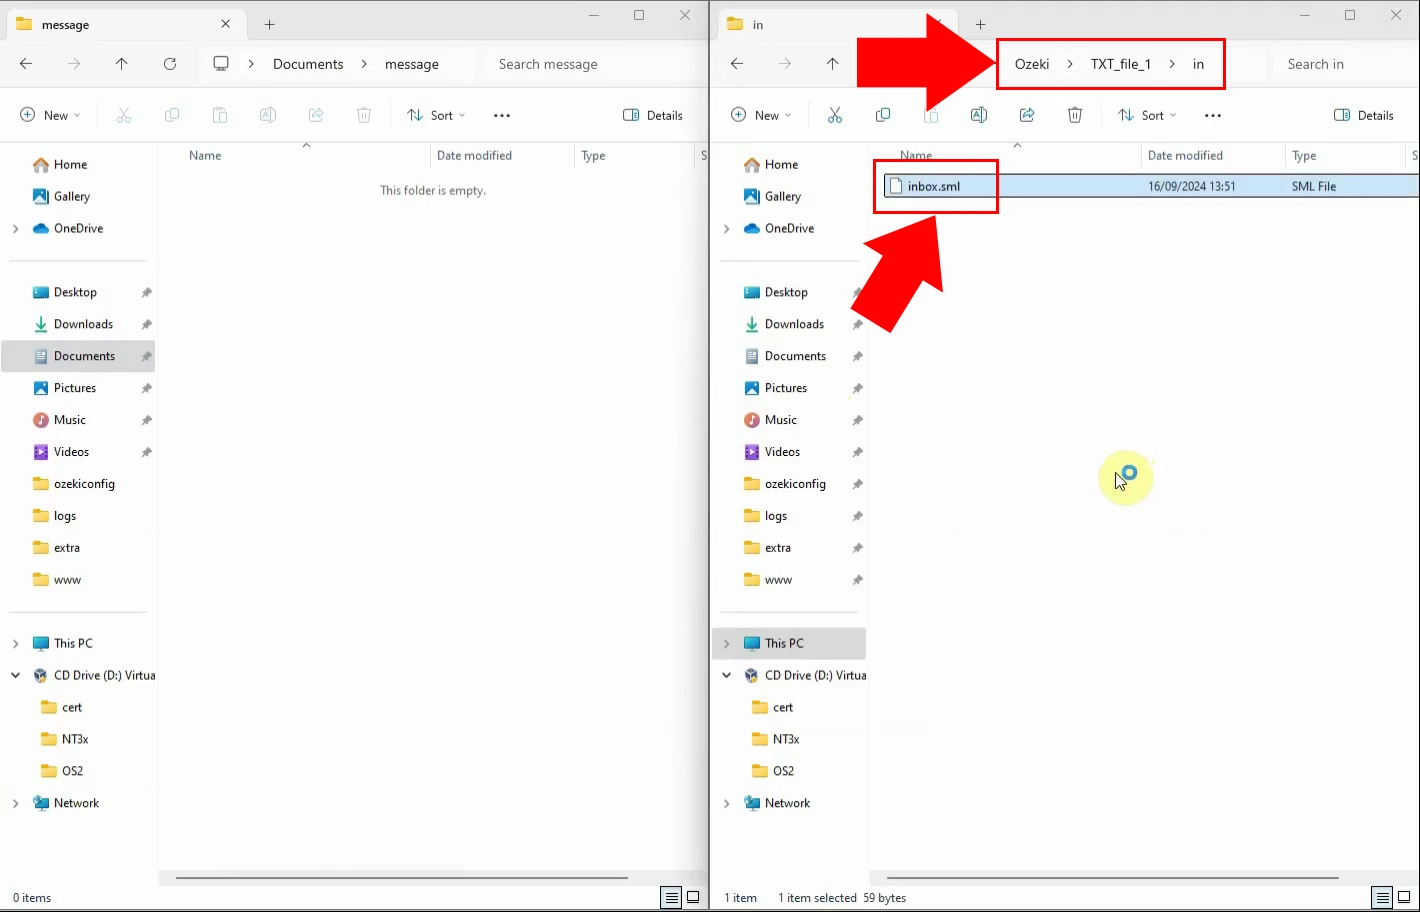Click the 'Search in' field
1420x912 pixels.
pos(1345,64)
